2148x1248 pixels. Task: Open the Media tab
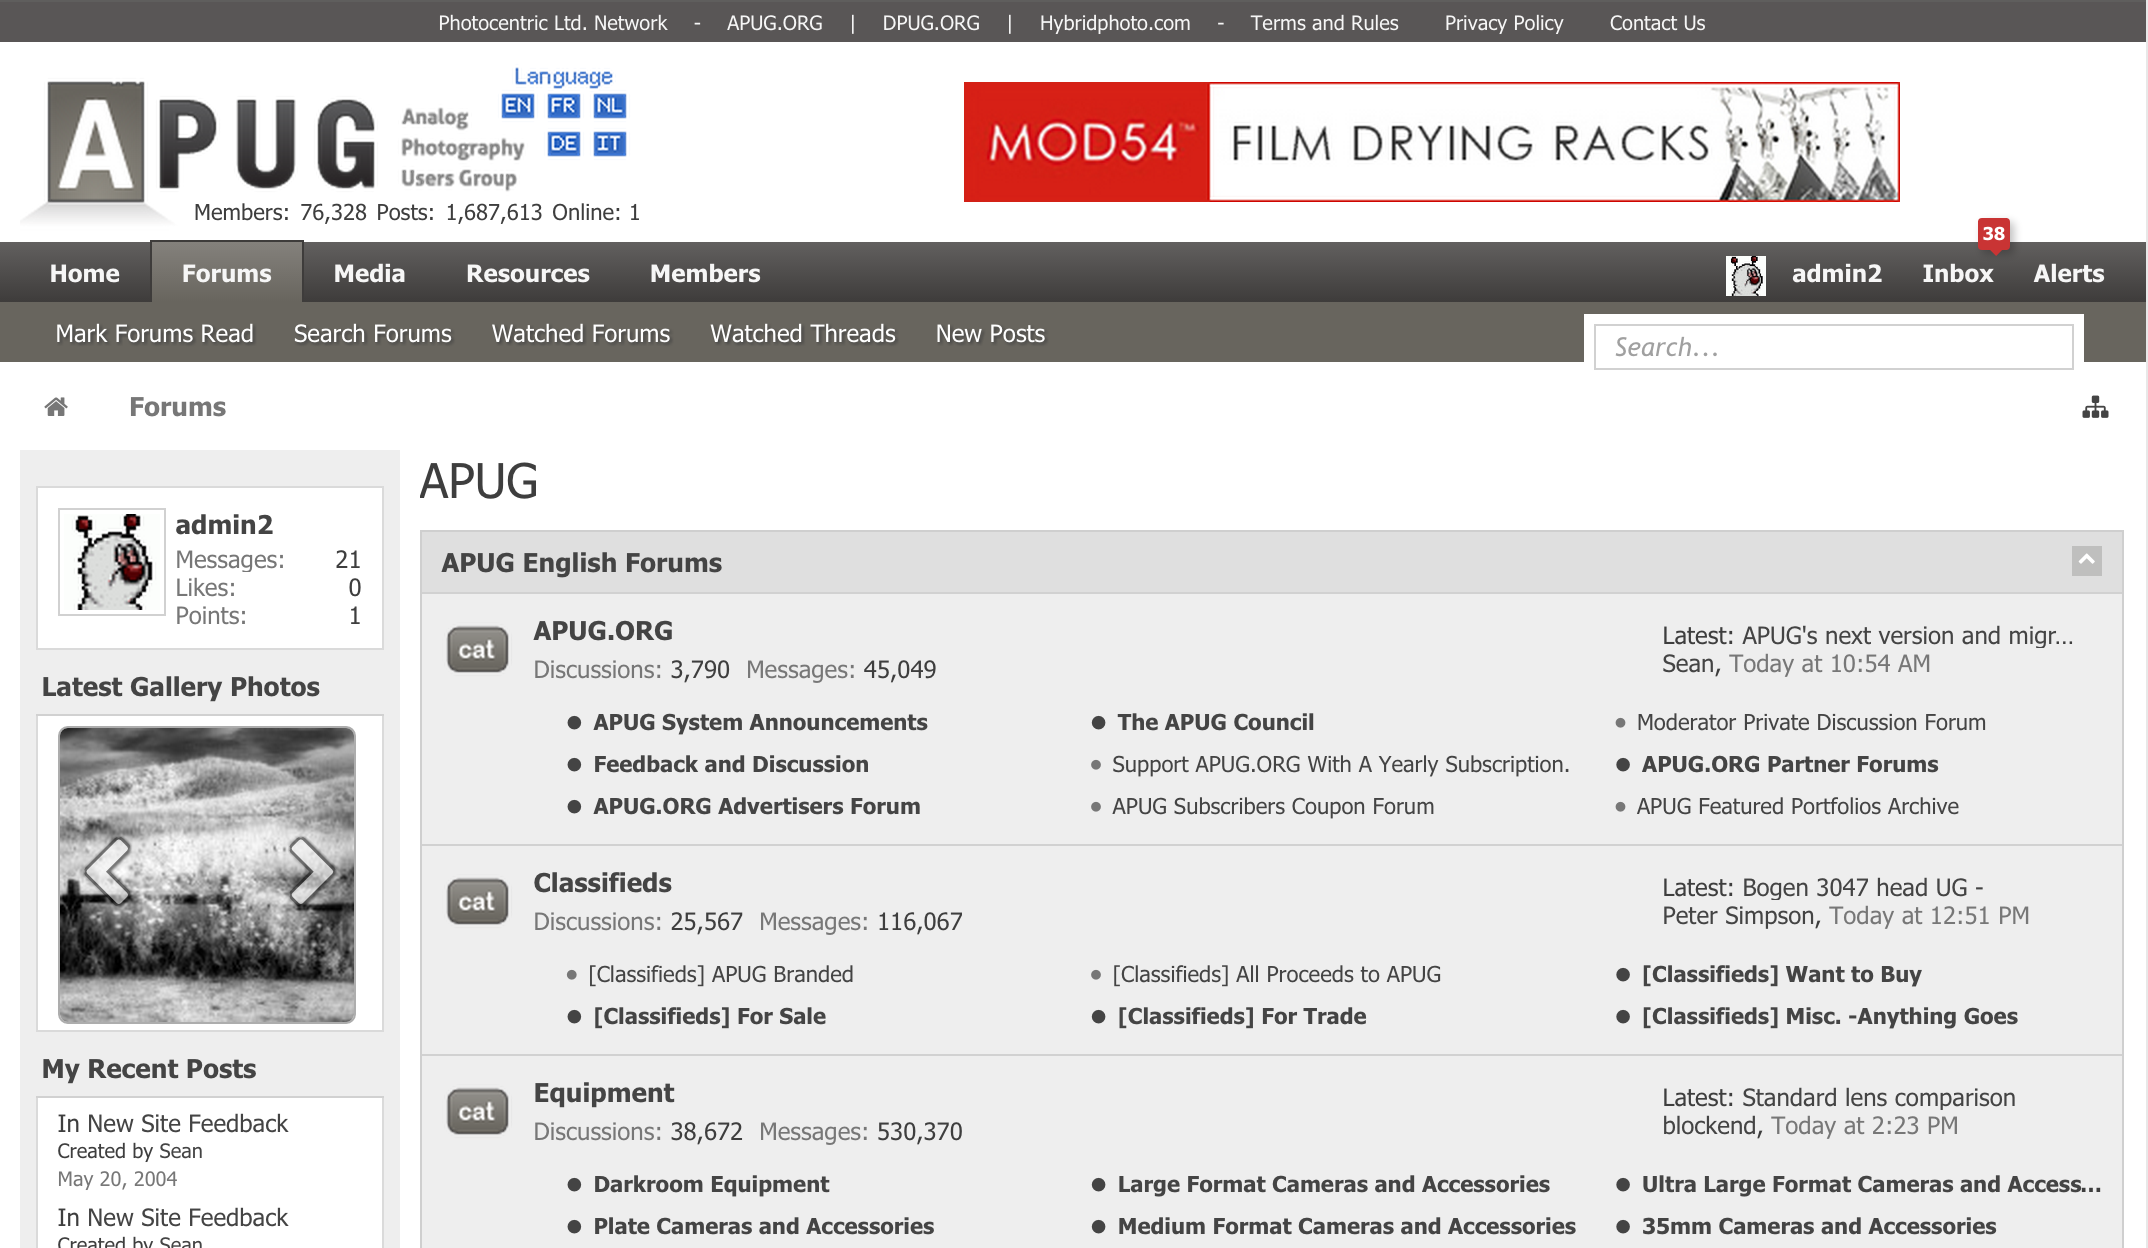pos(369,273)
